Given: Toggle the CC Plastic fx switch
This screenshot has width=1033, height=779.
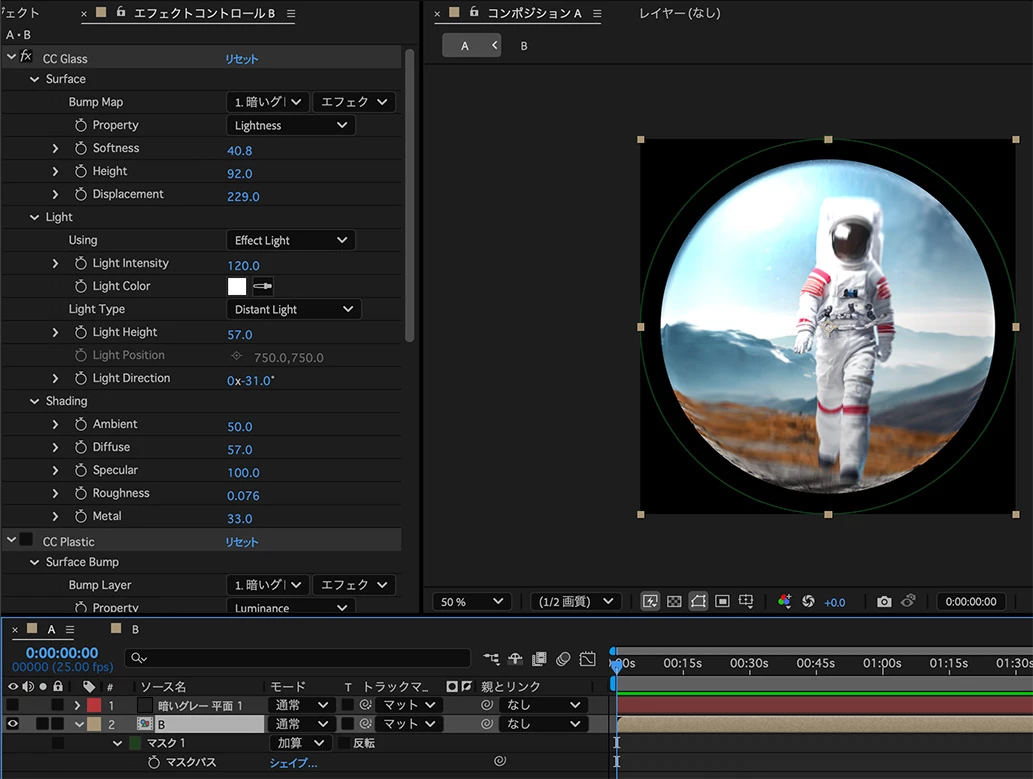Looking at the screenshot, I should (x=26, y=541).
